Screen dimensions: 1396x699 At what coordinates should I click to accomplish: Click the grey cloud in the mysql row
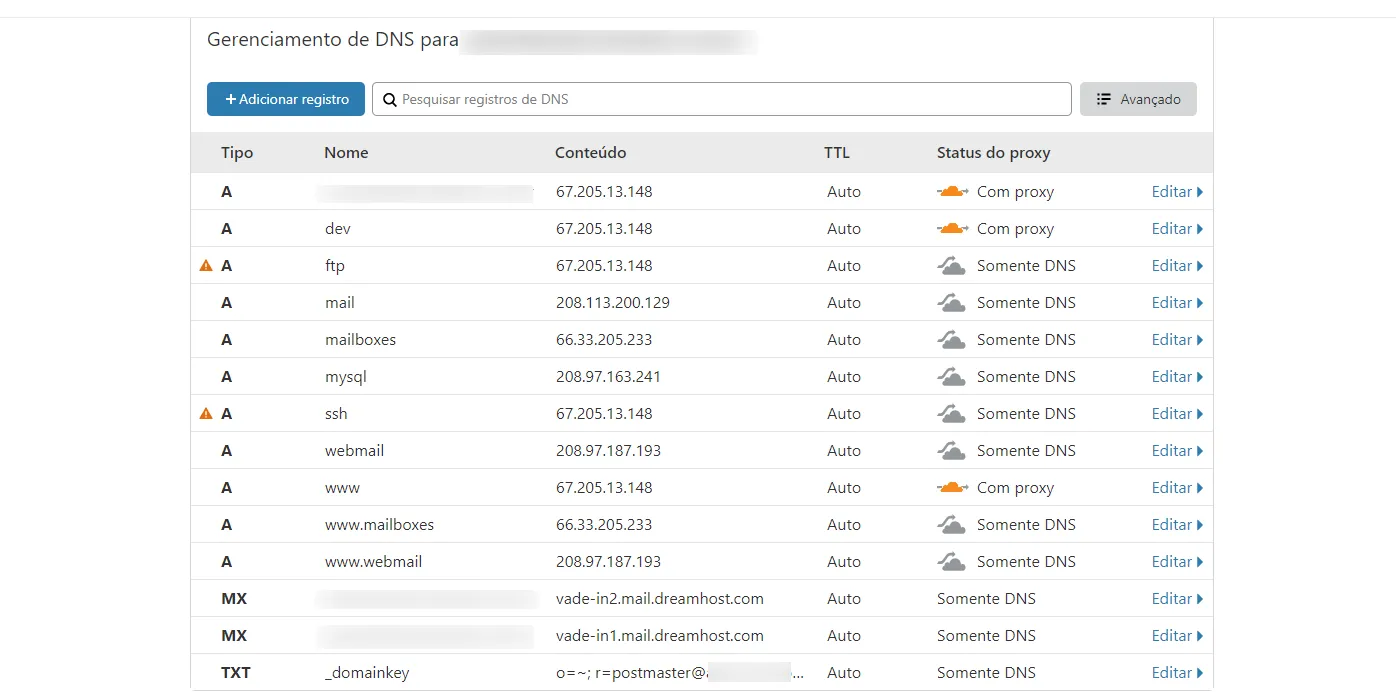point(951,376)
